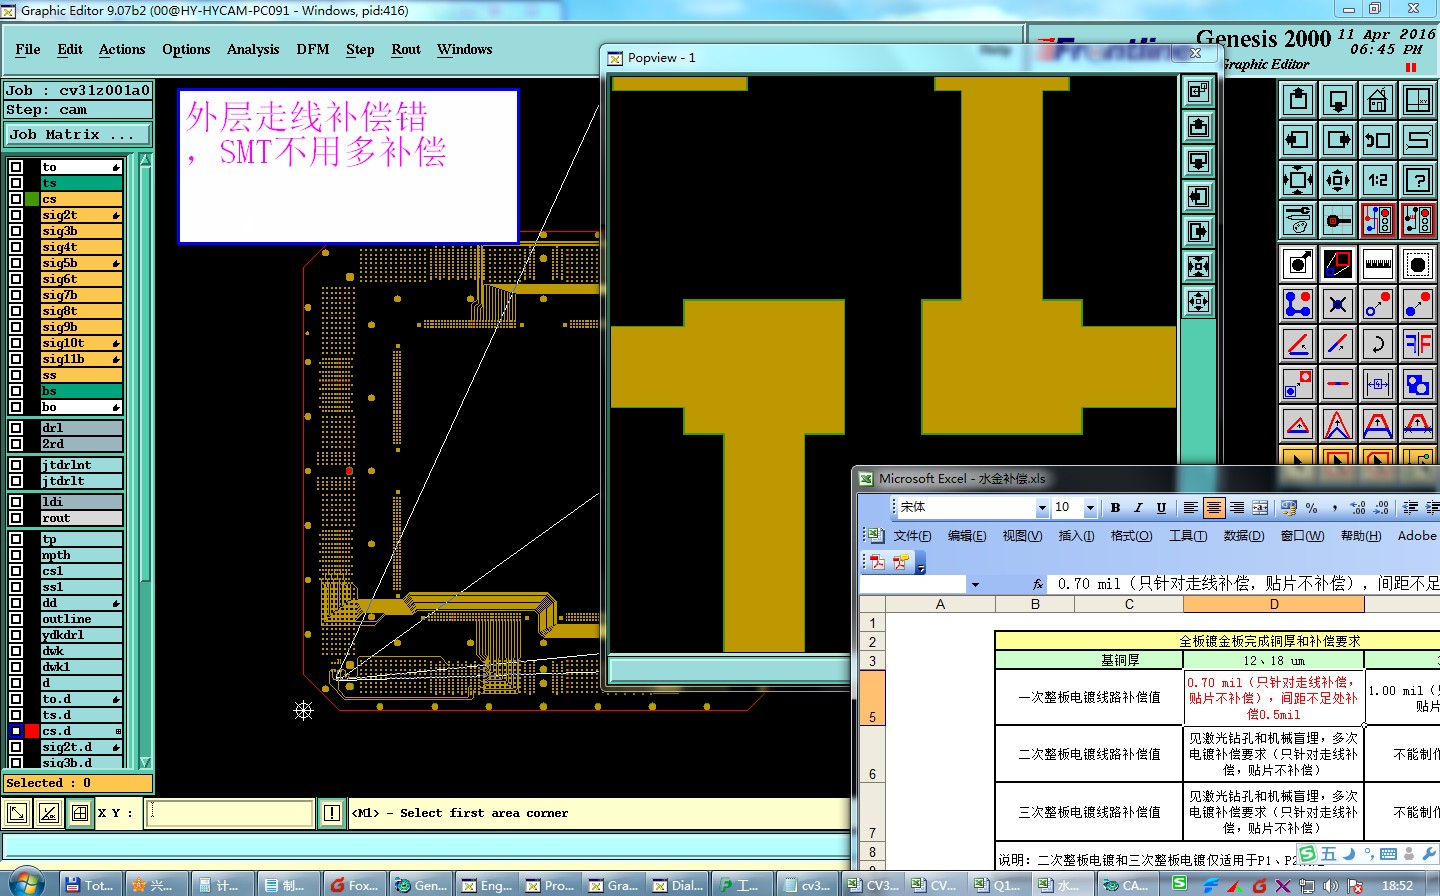Click top icon in Popview side toolbar
Screen dimensions: 1440x896
pyautogui.click(x=1198, y=92)
